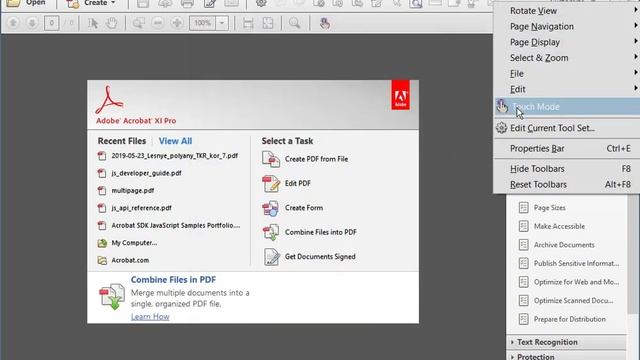Open the Rotate View submenu
The width and height of the screenshot is (640, 360).
coord(567,11)
